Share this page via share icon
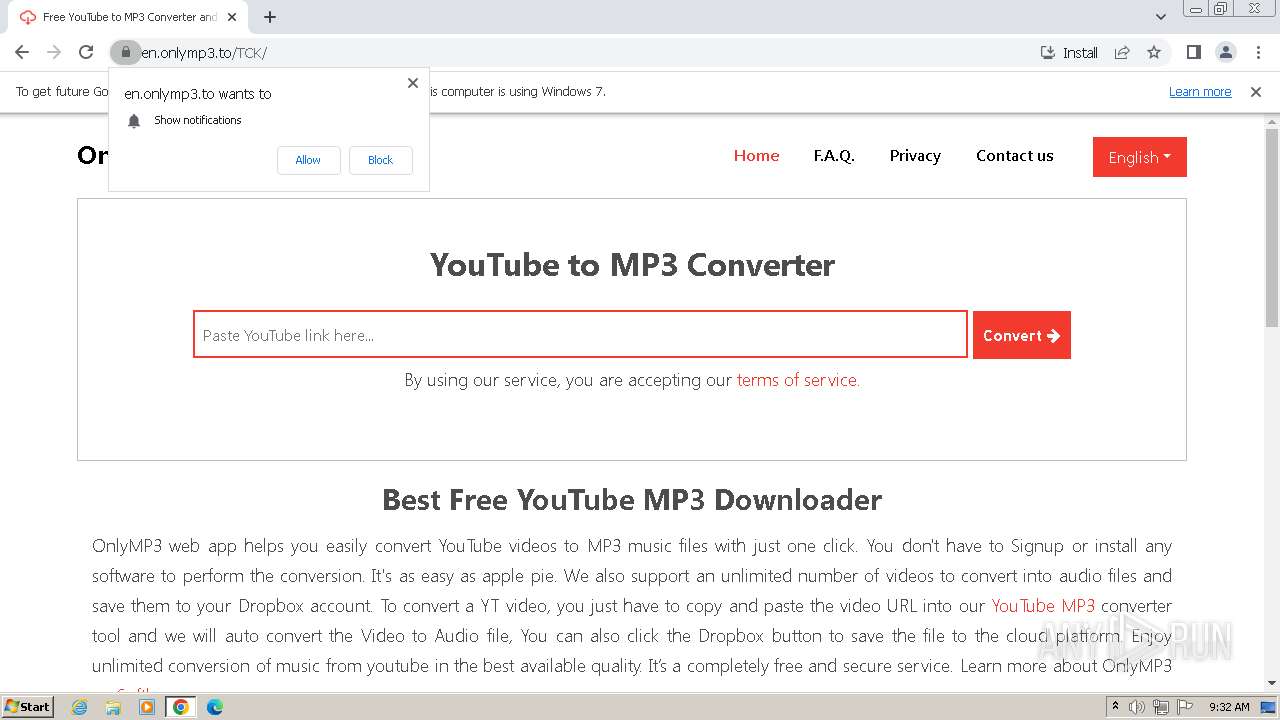This screenshot has height=720, width=1280. tap(1122, 52)
